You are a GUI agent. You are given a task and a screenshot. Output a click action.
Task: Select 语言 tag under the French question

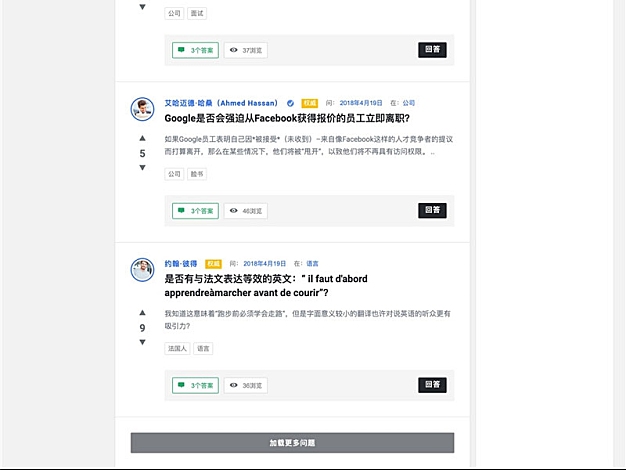coord(203,349)
